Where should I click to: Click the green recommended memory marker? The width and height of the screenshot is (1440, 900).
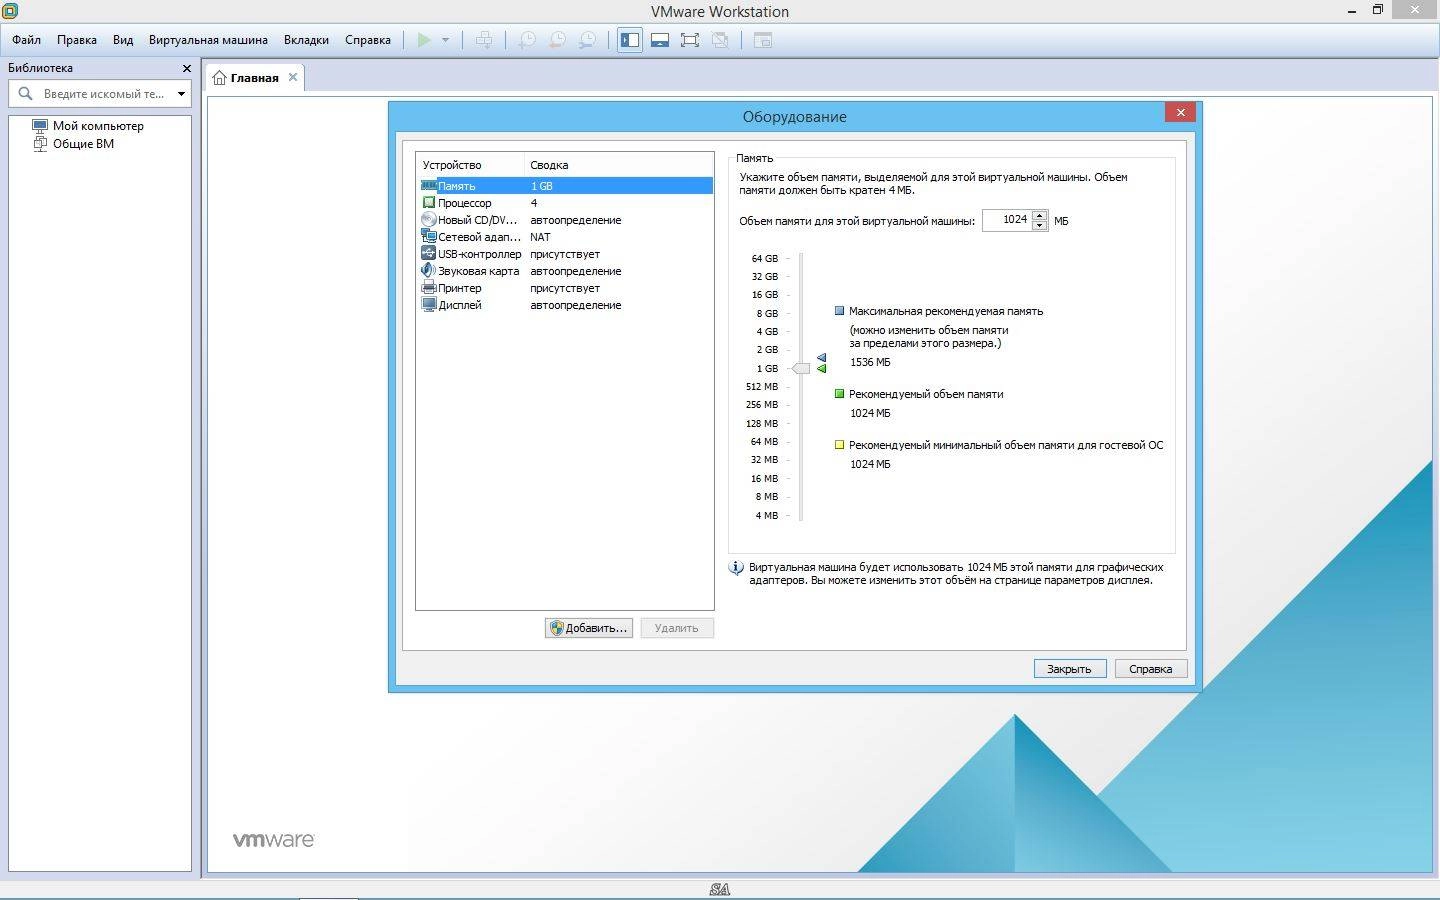pyautogui.click(x=821, y=368)
